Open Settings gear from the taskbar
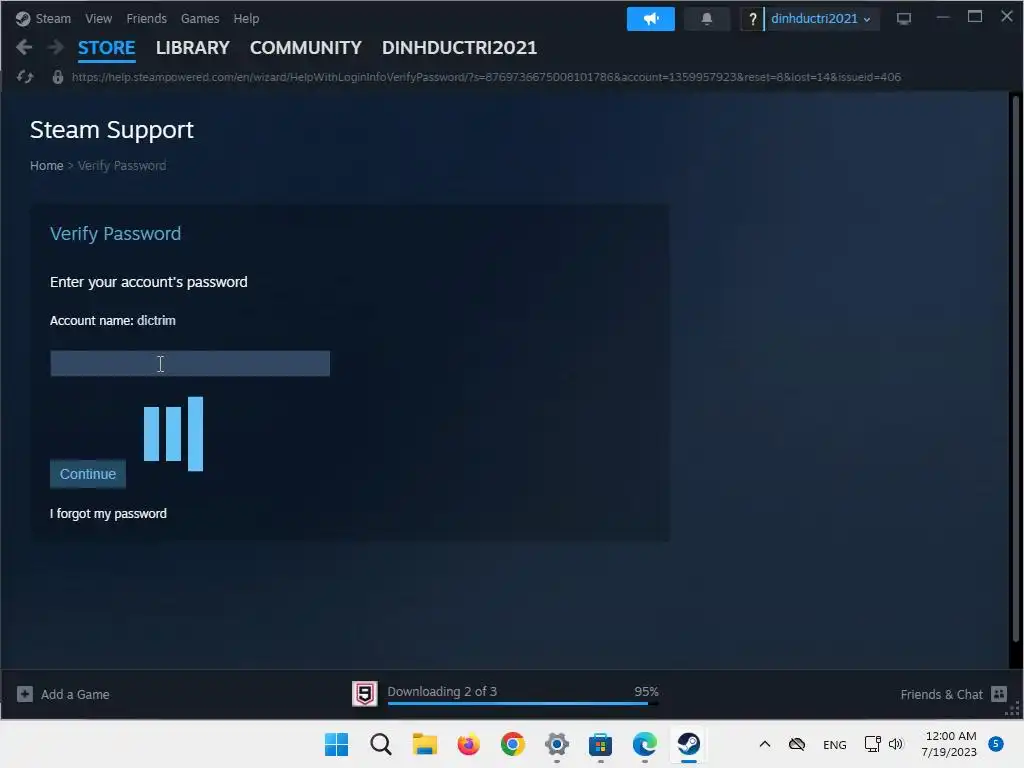The width and height of the screenshot is (1024, 768). pos(556,744)
